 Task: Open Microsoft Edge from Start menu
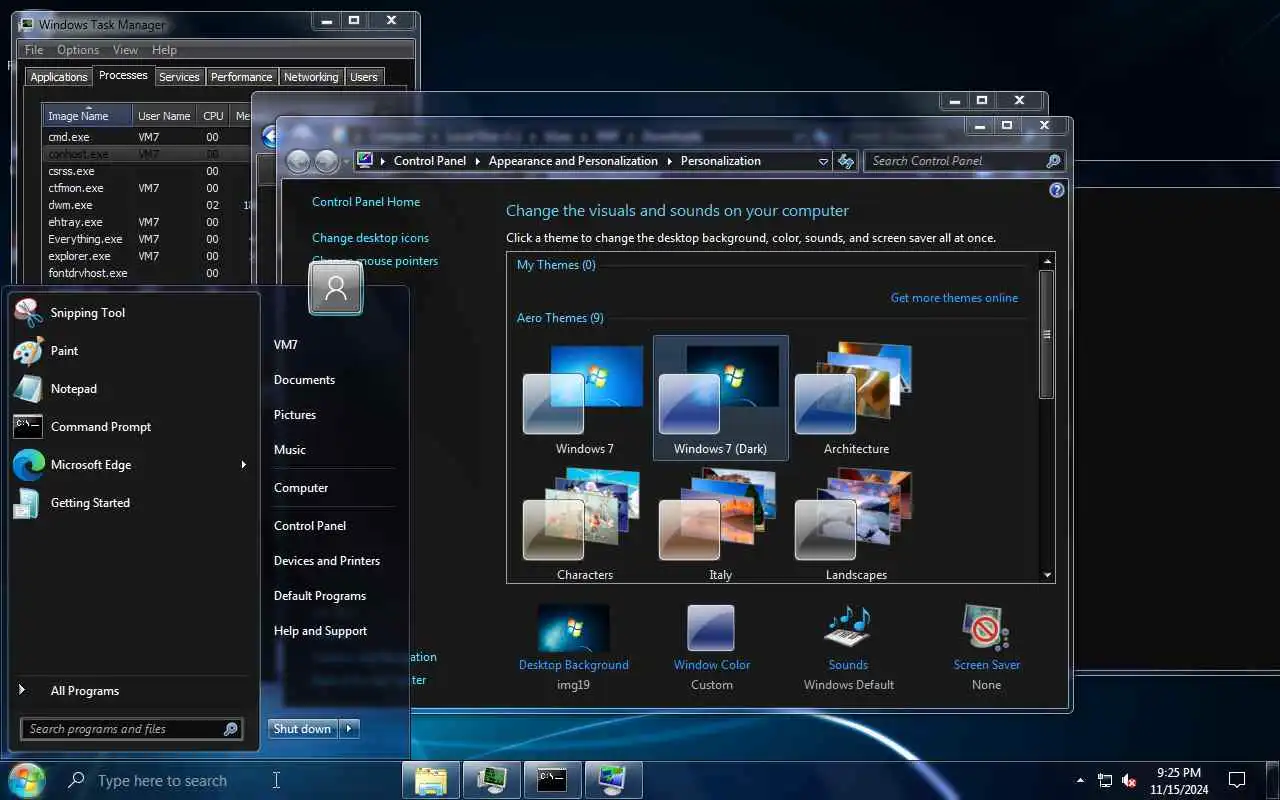(91, 465)
